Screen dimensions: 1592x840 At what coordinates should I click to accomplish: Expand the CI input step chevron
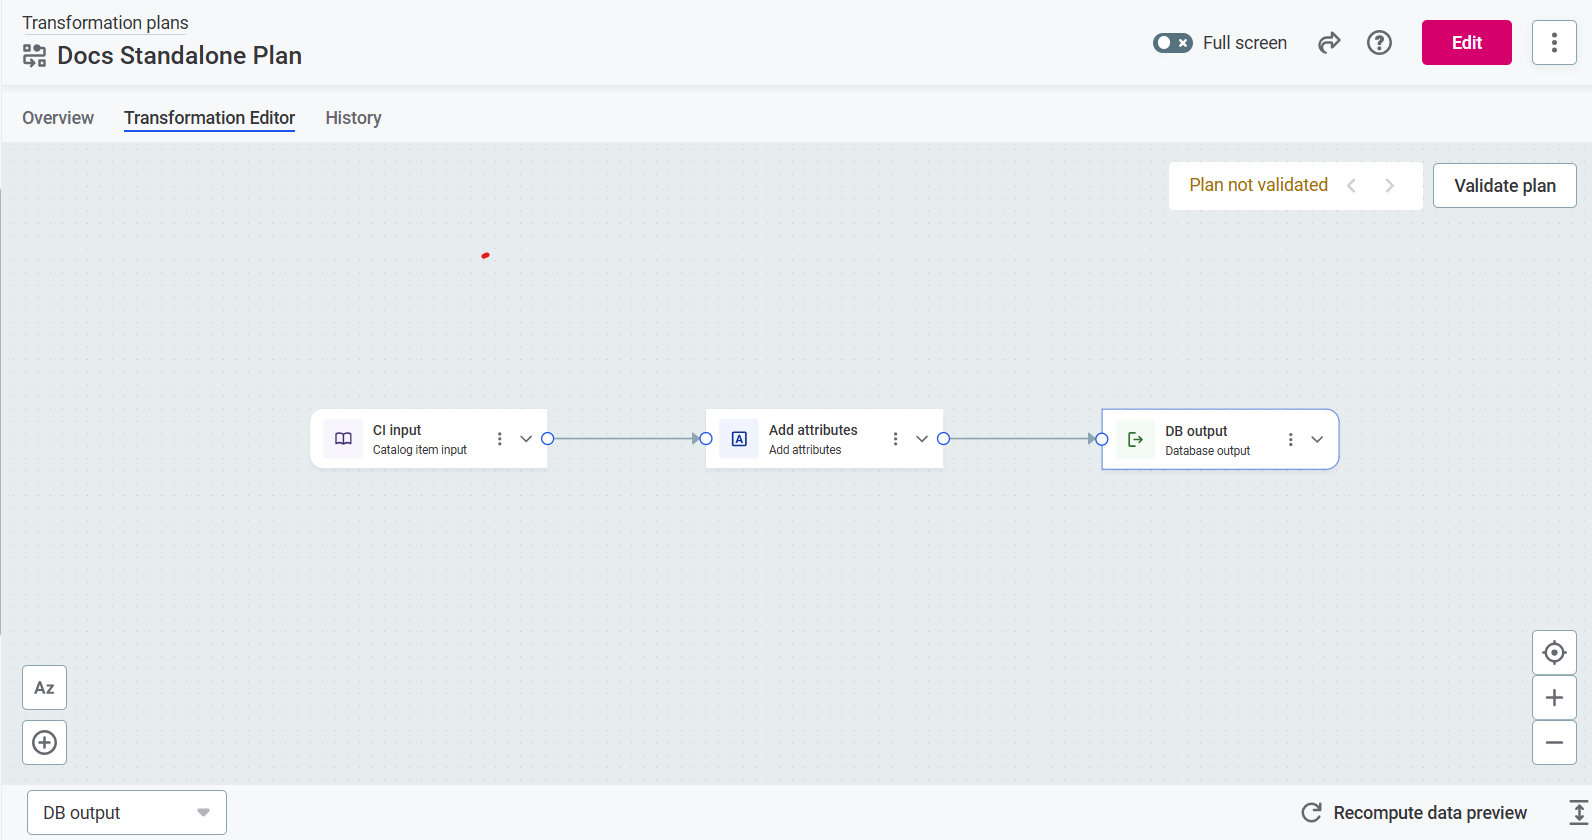point(526,439)
